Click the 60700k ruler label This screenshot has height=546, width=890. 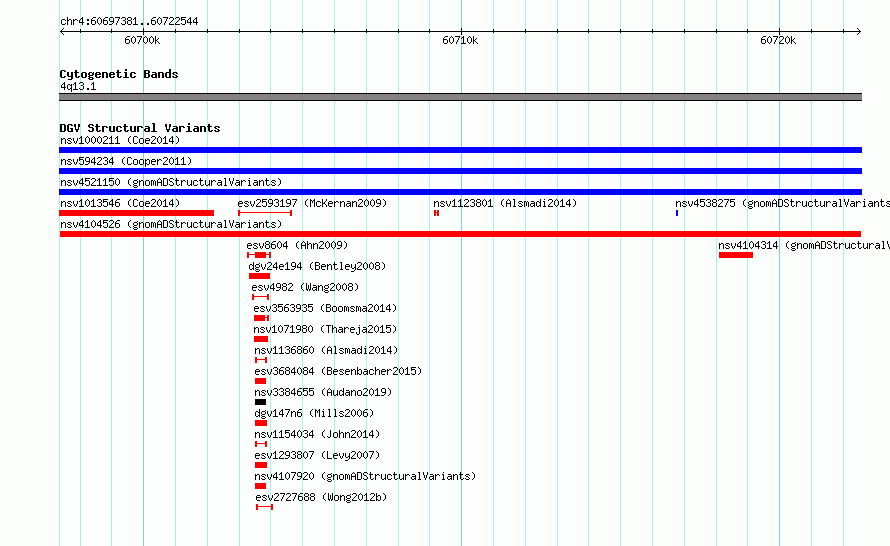[x=142, y=40]
